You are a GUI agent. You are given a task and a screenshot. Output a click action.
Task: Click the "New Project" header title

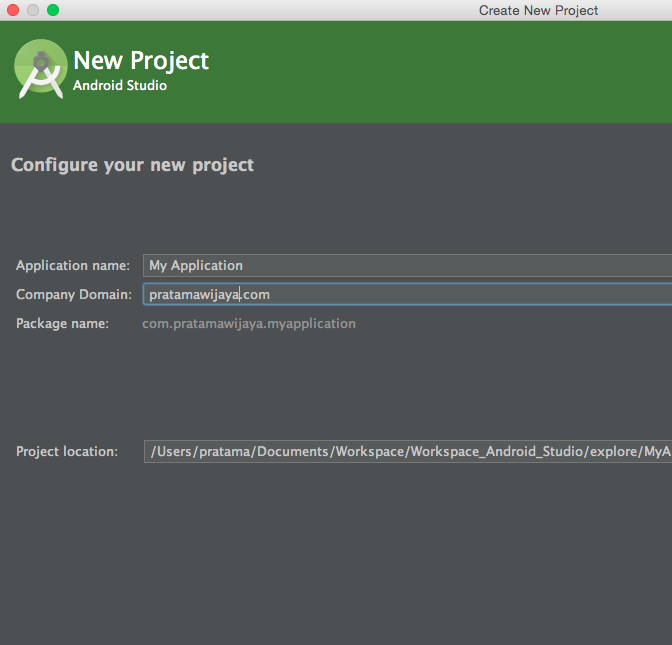click(141, 60)
